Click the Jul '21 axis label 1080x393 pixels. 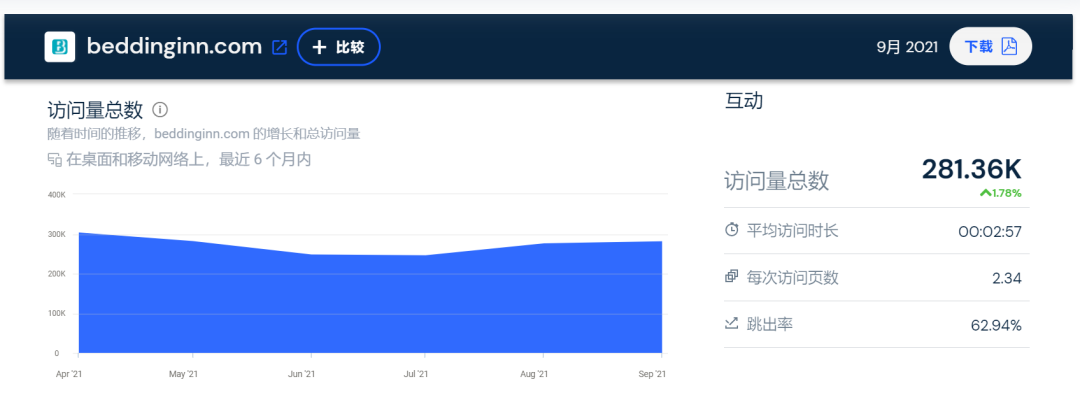415,374
